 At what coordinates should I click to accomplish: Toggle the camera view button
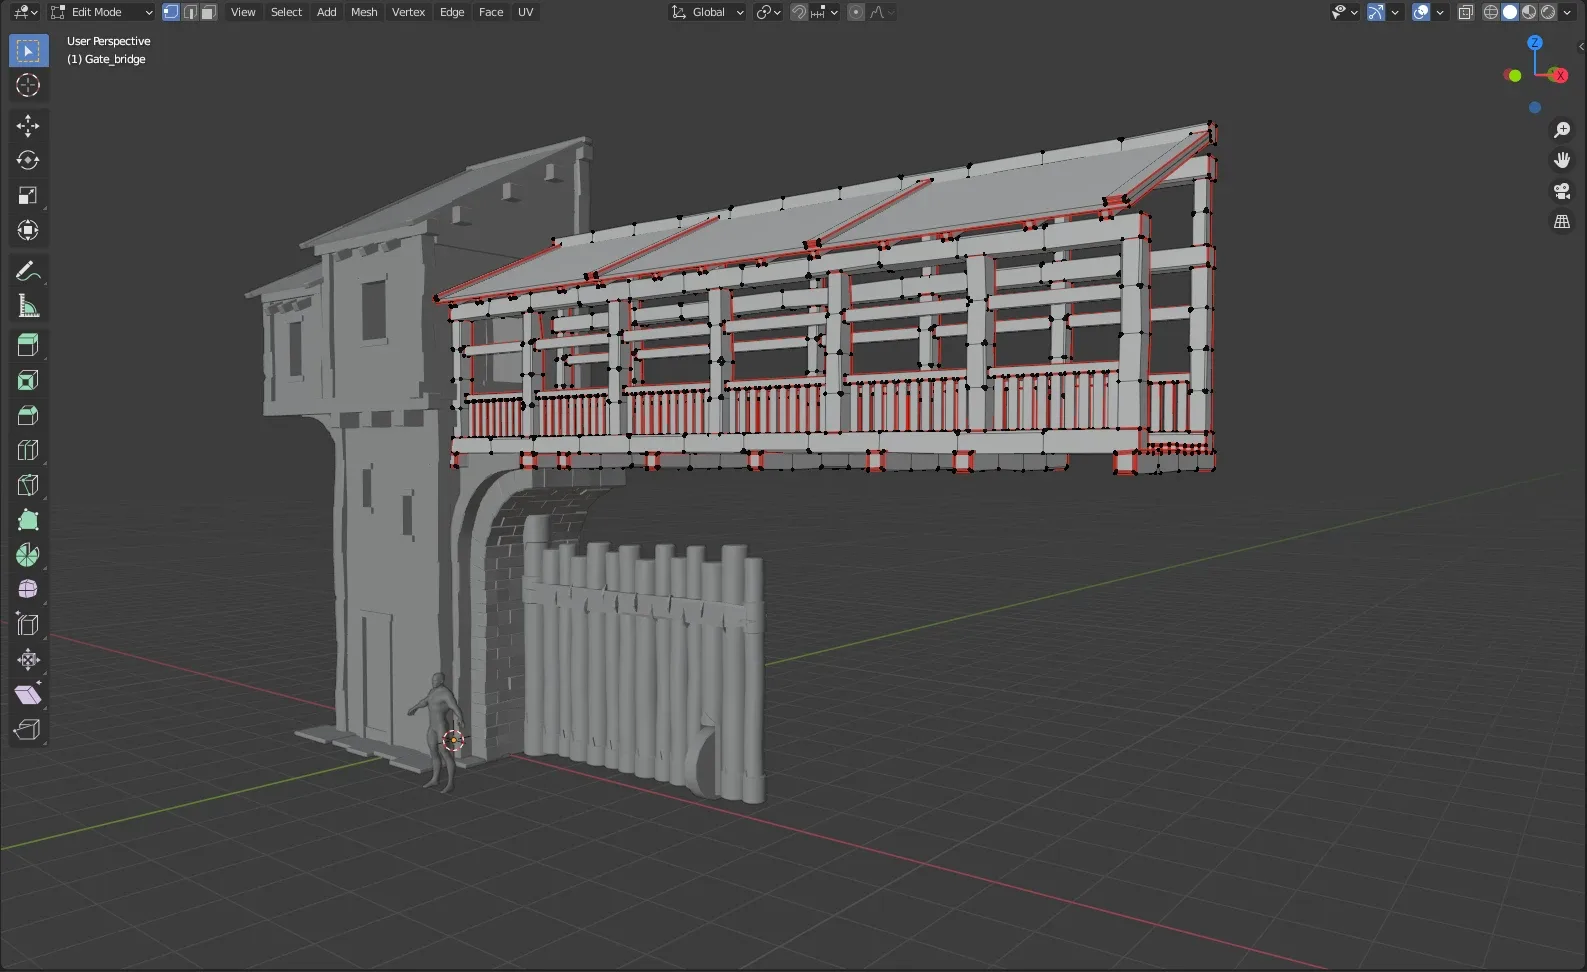(x=1561, y=191)
